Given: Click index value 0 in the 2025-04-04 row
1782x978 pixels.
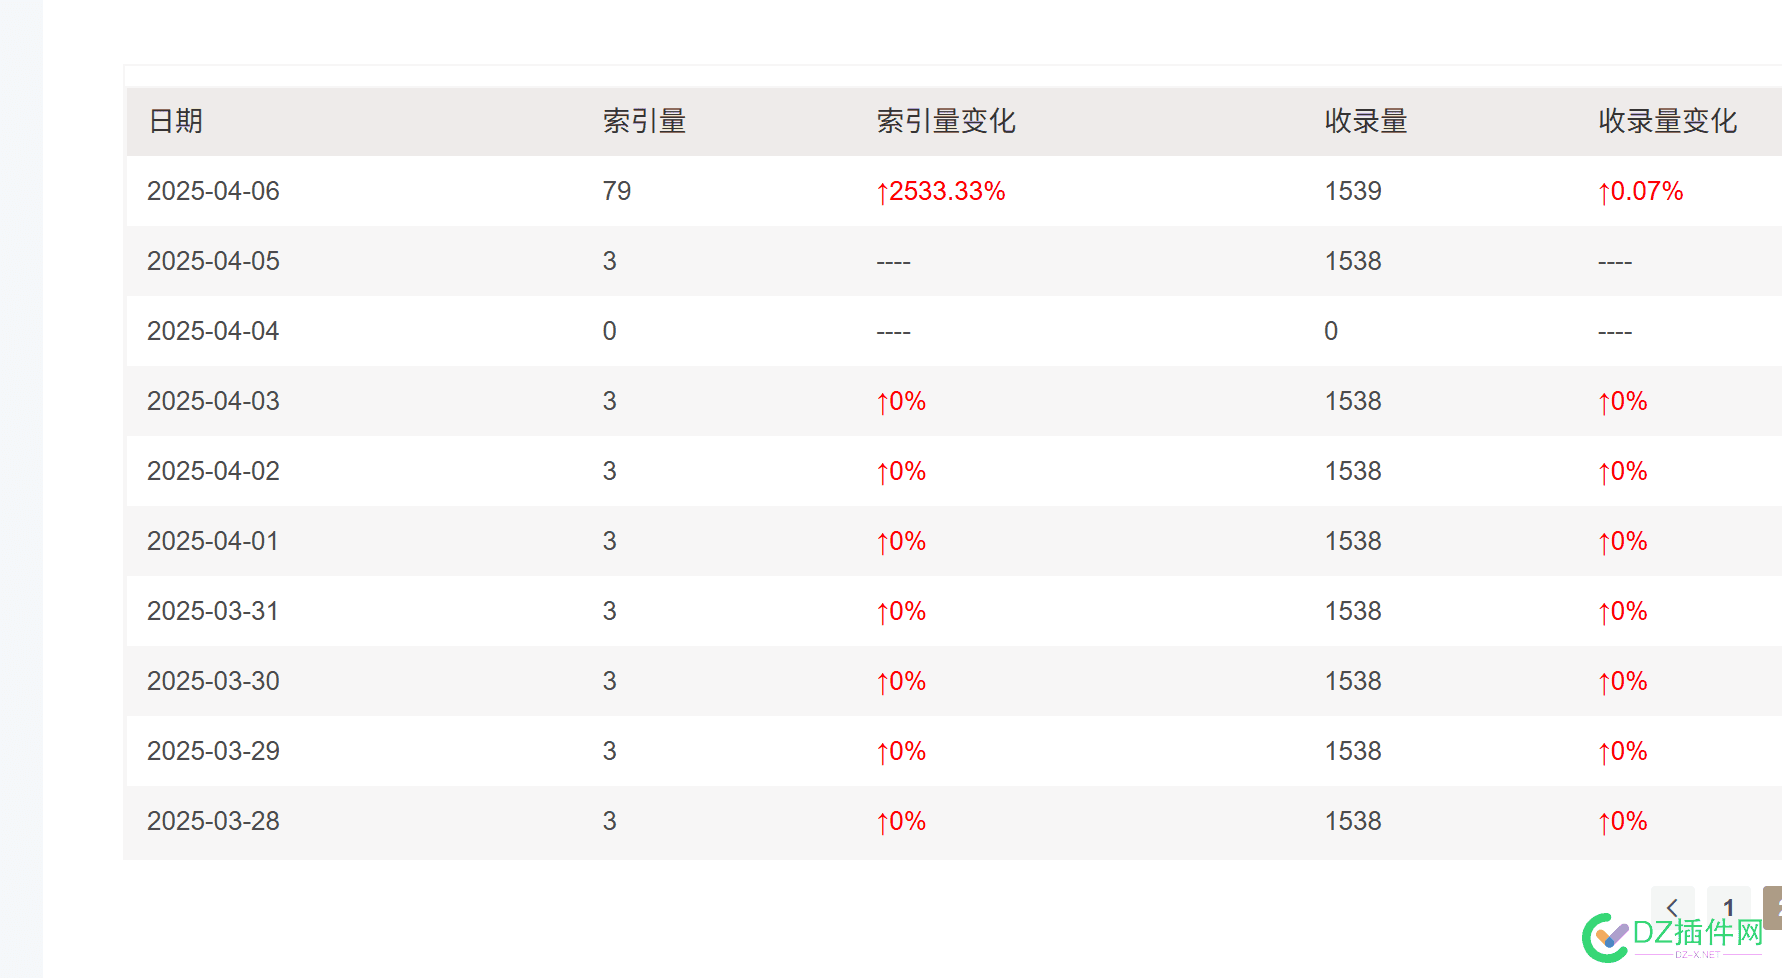Looking at the screenshot, I should click(x=610, y=331).
